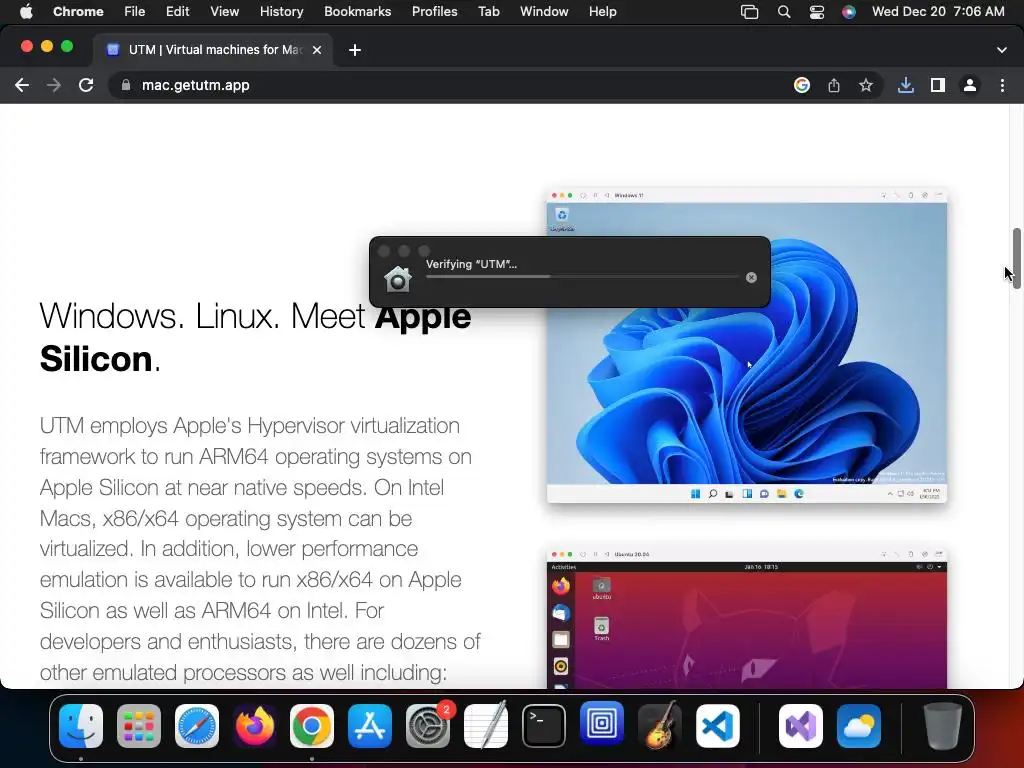Click the Verifying UTM progress bar

pyautogui.click(x=582, y=277)
